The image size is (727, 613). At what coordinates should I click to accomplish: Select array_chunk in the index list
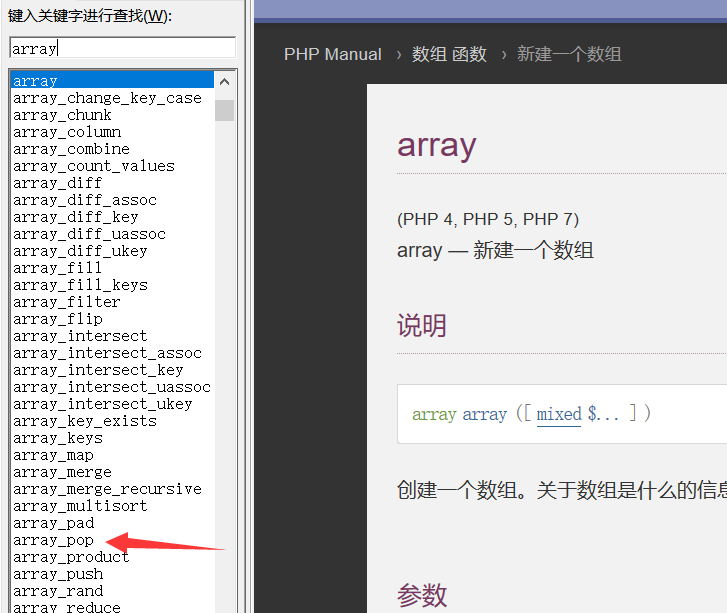click(62, 115)
